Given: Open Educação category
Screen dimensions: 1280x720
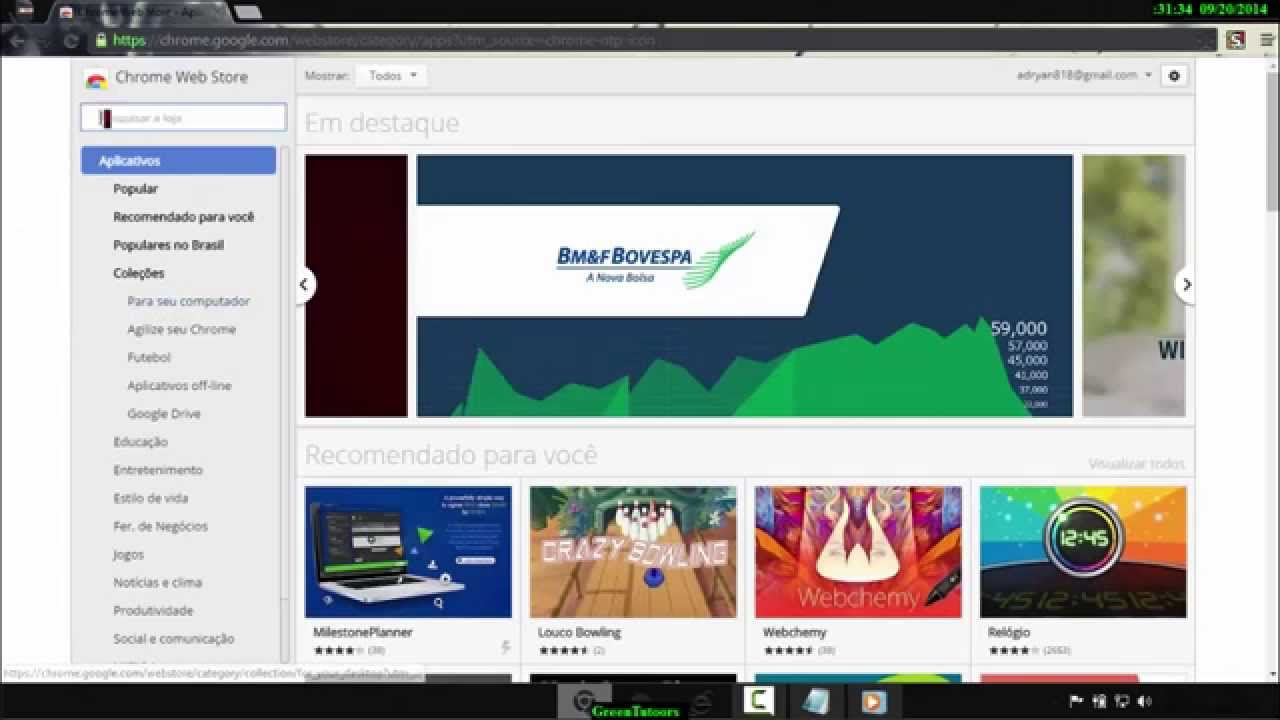Looking at the screenshot, I should click(140, 442).
